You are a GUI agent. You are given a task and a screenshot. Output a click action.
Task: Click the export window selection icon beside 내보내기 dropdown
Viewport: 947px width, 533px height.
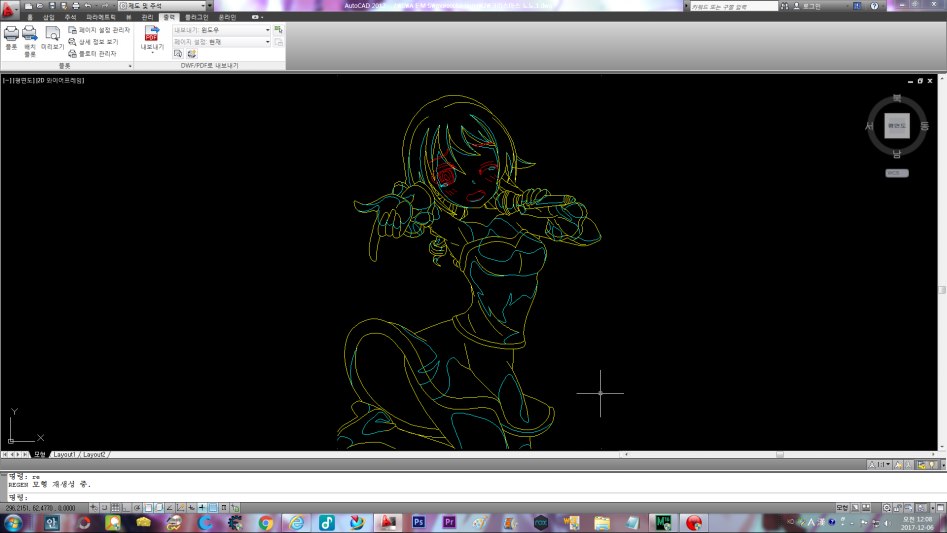pyautogui.click(x=278, y=30)
